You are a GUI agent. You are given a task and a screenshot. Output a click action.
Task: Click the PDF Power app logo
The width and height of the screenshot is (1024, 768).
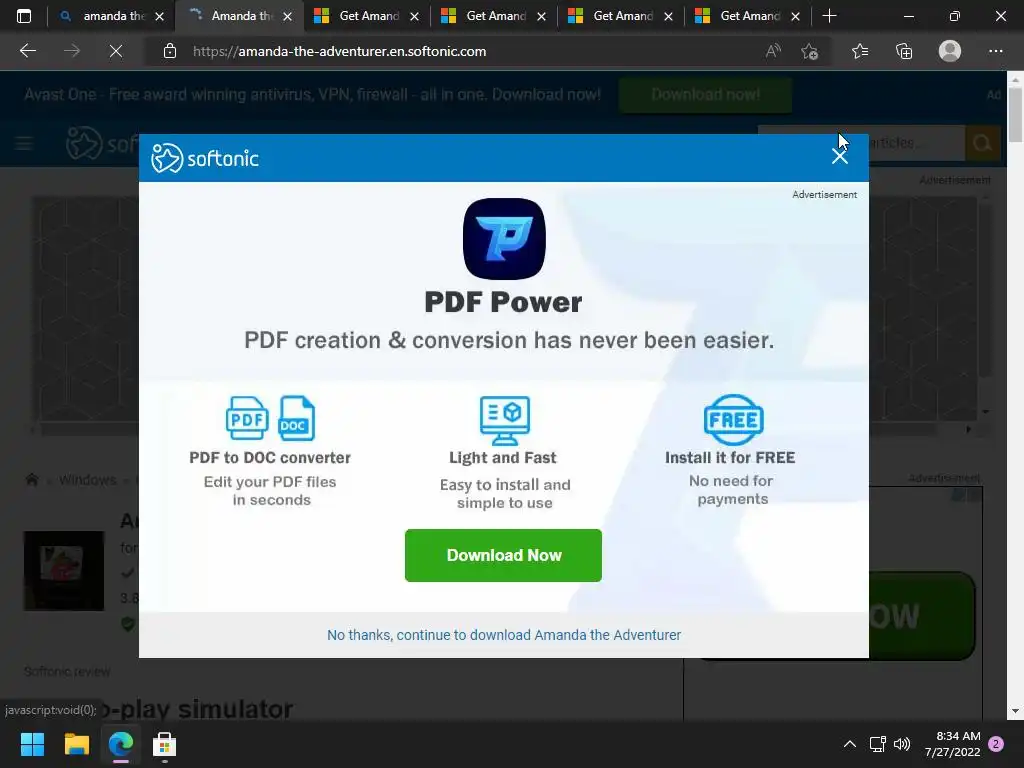(x=504, y=239)
